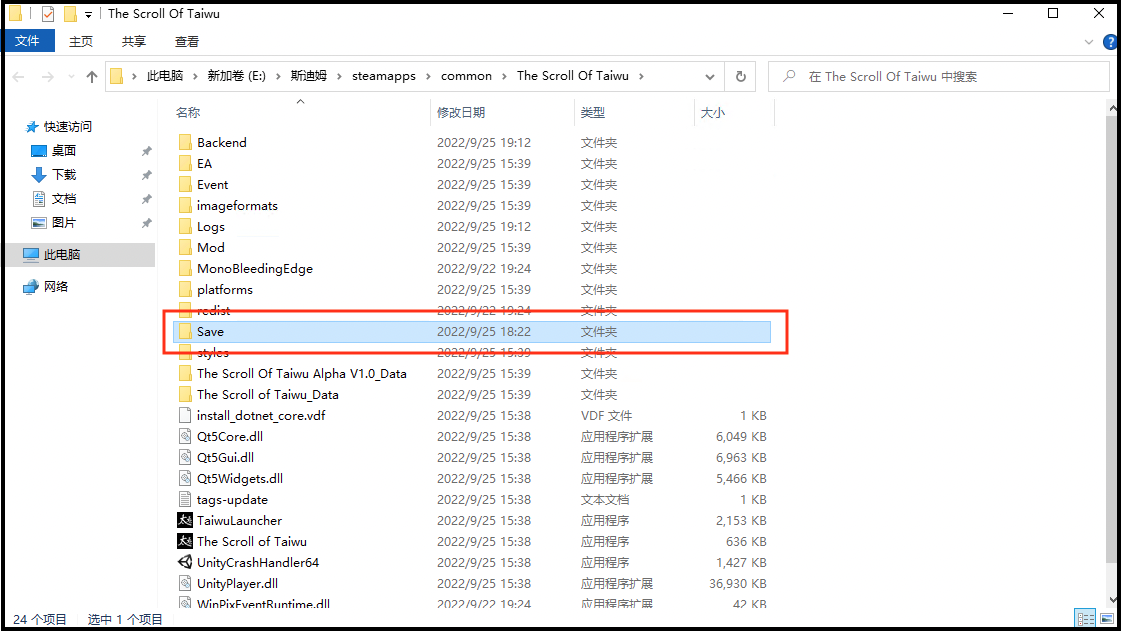Viewport: 1121px width, 631px height.
Task: Open the help question mark icon
Action: (x=1111, y=42)
